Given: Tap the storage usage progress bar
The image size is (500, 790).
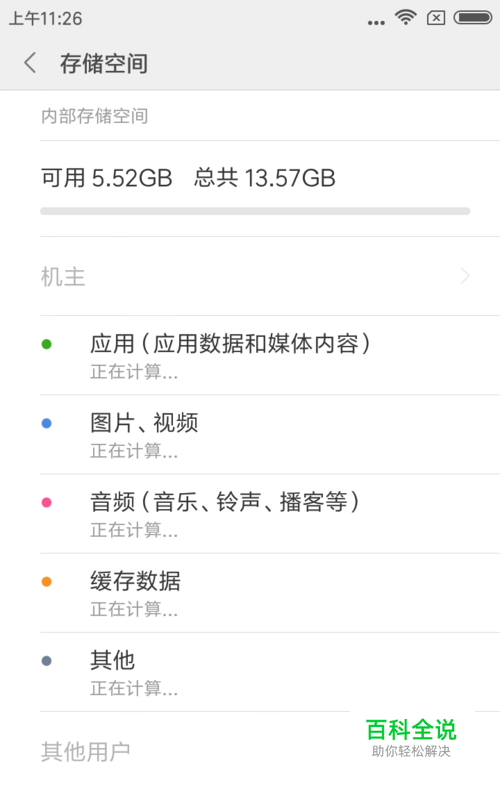Looking at the screenshot, I should click(x=255, y=211).
